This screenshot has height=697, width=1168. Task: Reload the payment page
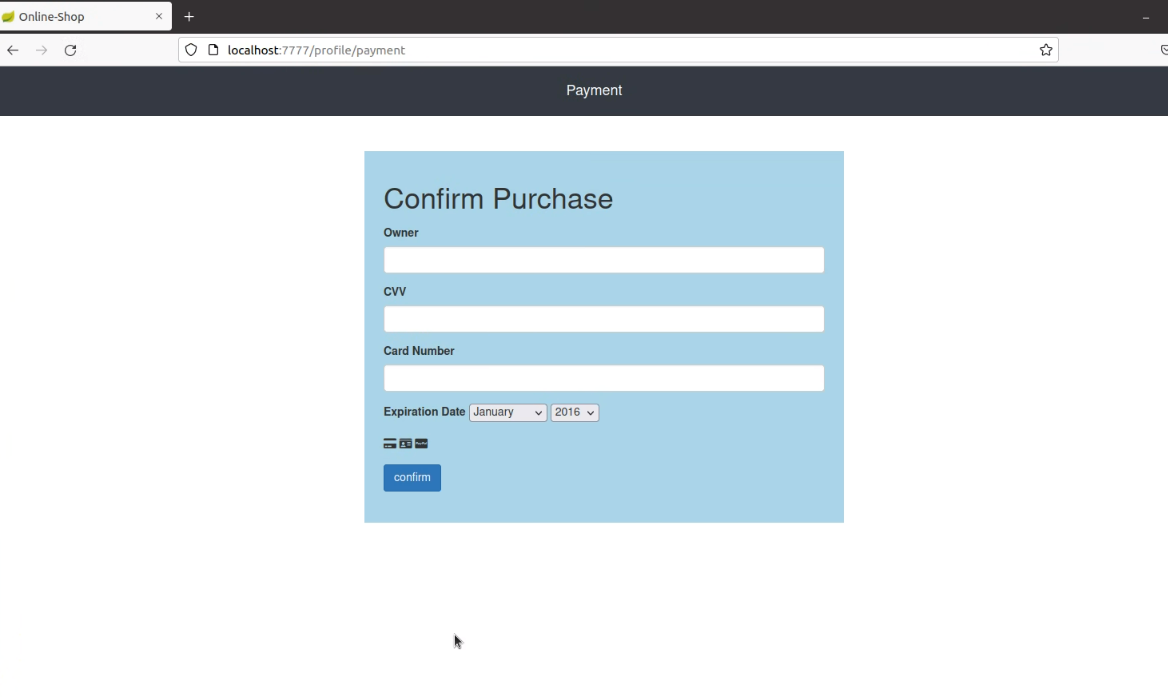(x=71, y=50)
